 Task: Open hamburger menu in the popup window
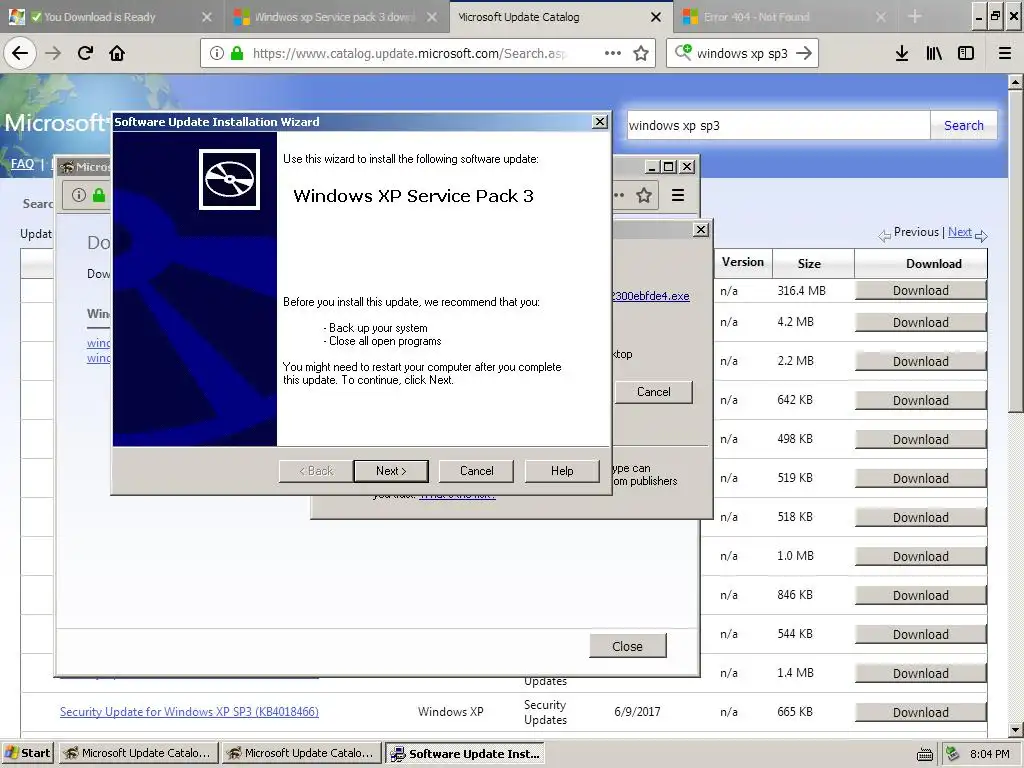[x=678, y=195]
